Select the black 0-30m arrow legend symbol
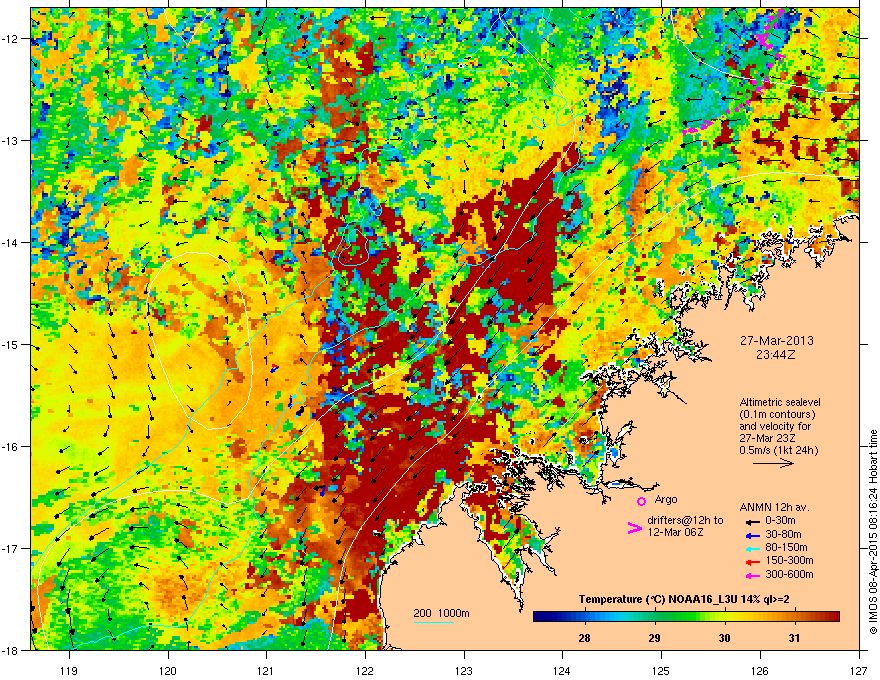This screenshot has height=680, width=880. click(751, 521)
